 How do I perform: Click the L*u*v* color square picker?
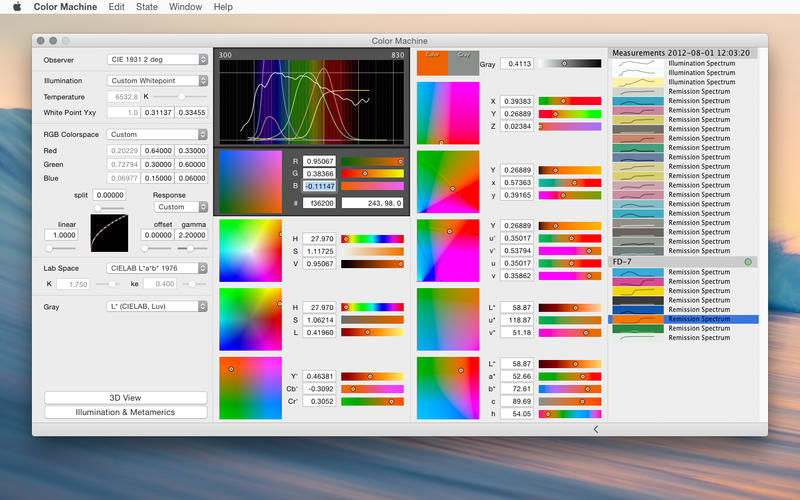448,319
